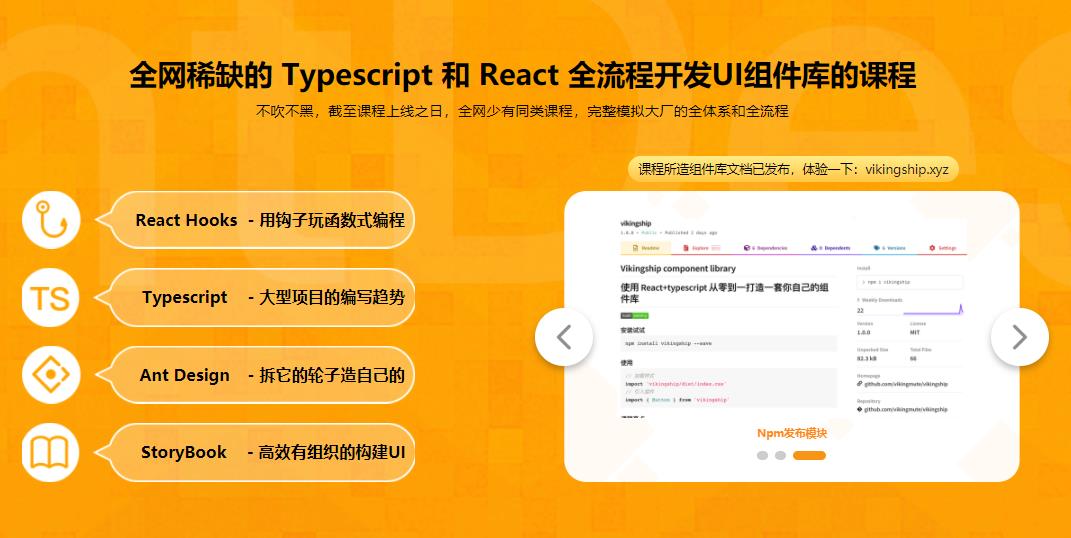
Task: Select the second gray carousel dot
Action: pos(780,455)
